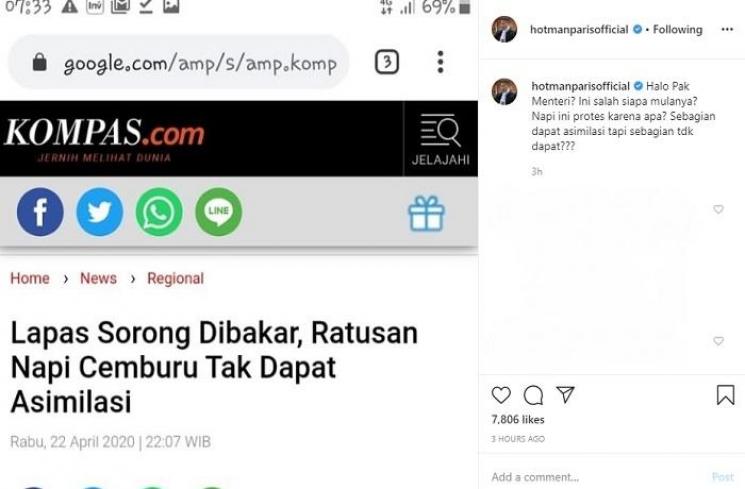
Task: Share post with paper plane icon
Action: tap(565, 394)
